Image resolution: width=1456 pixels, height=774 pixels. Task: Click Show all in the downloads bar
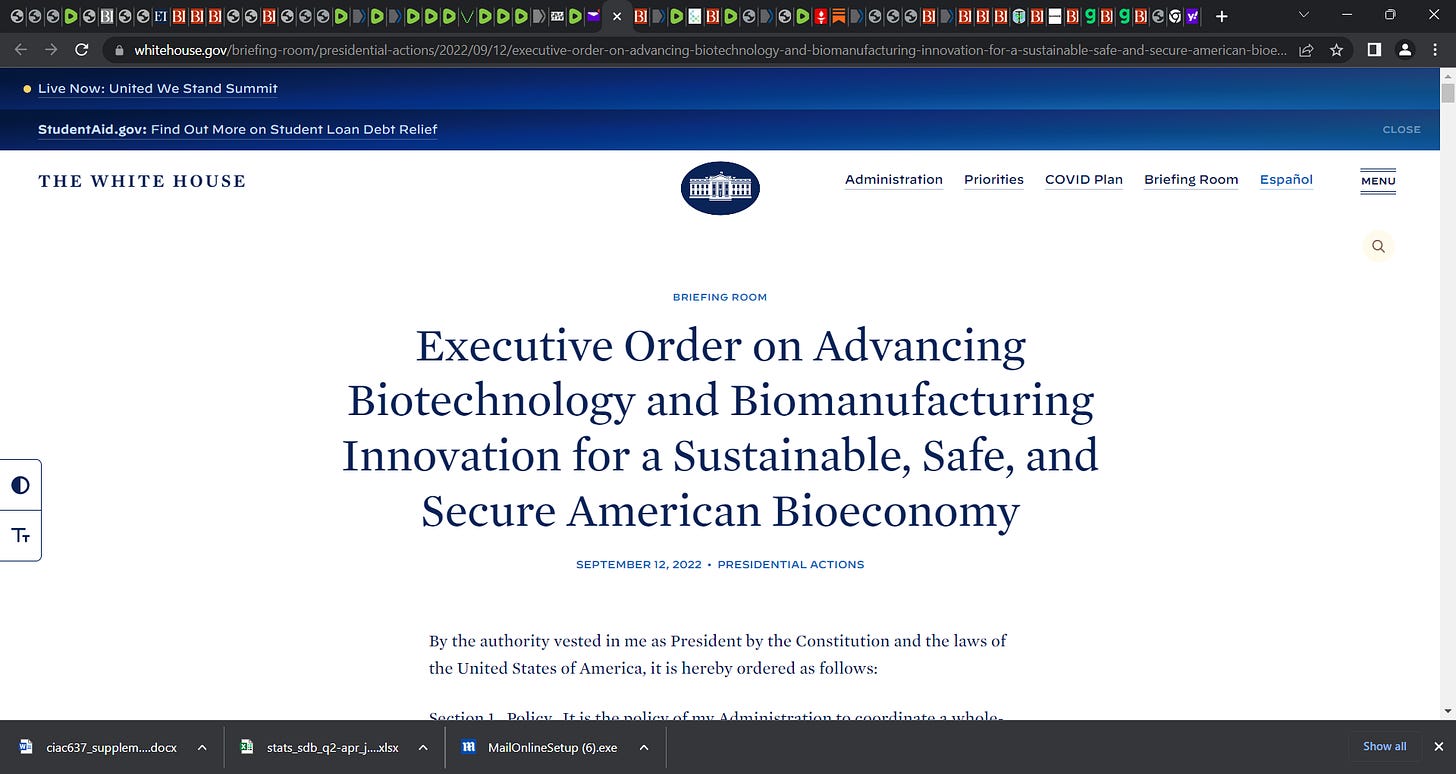click(x=1384, y=746)
